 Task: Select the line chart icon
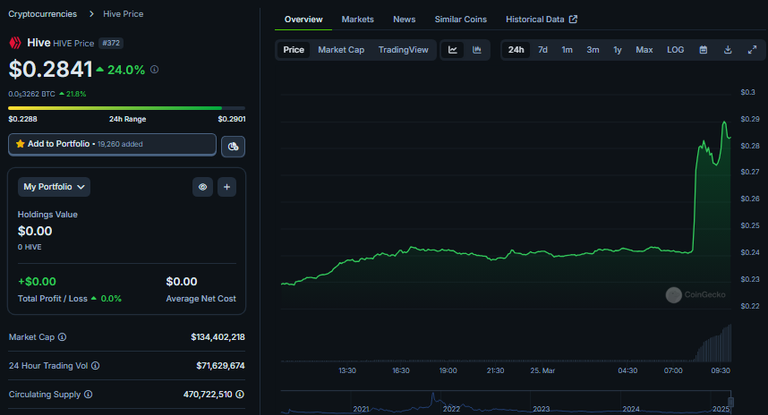pos(453,50)
